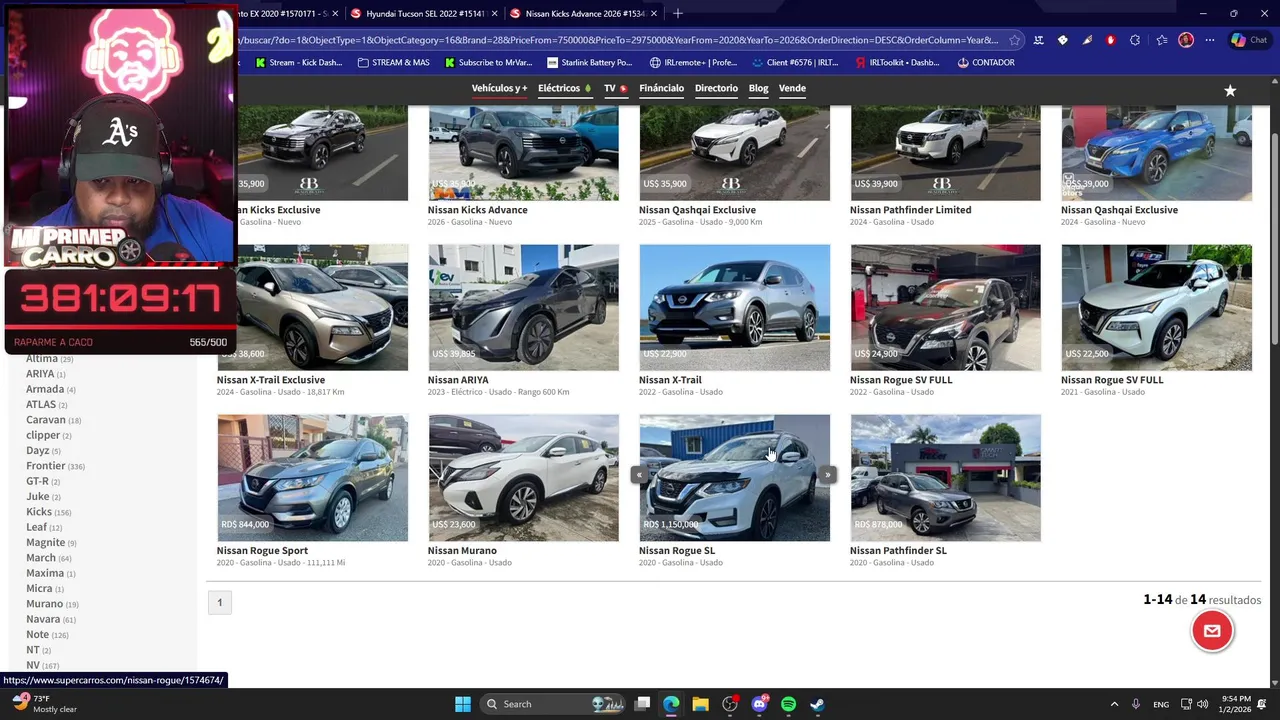Screen dimensions: 1280x720
Task: Click the microphone tray icon
Action: [1136, 704]
